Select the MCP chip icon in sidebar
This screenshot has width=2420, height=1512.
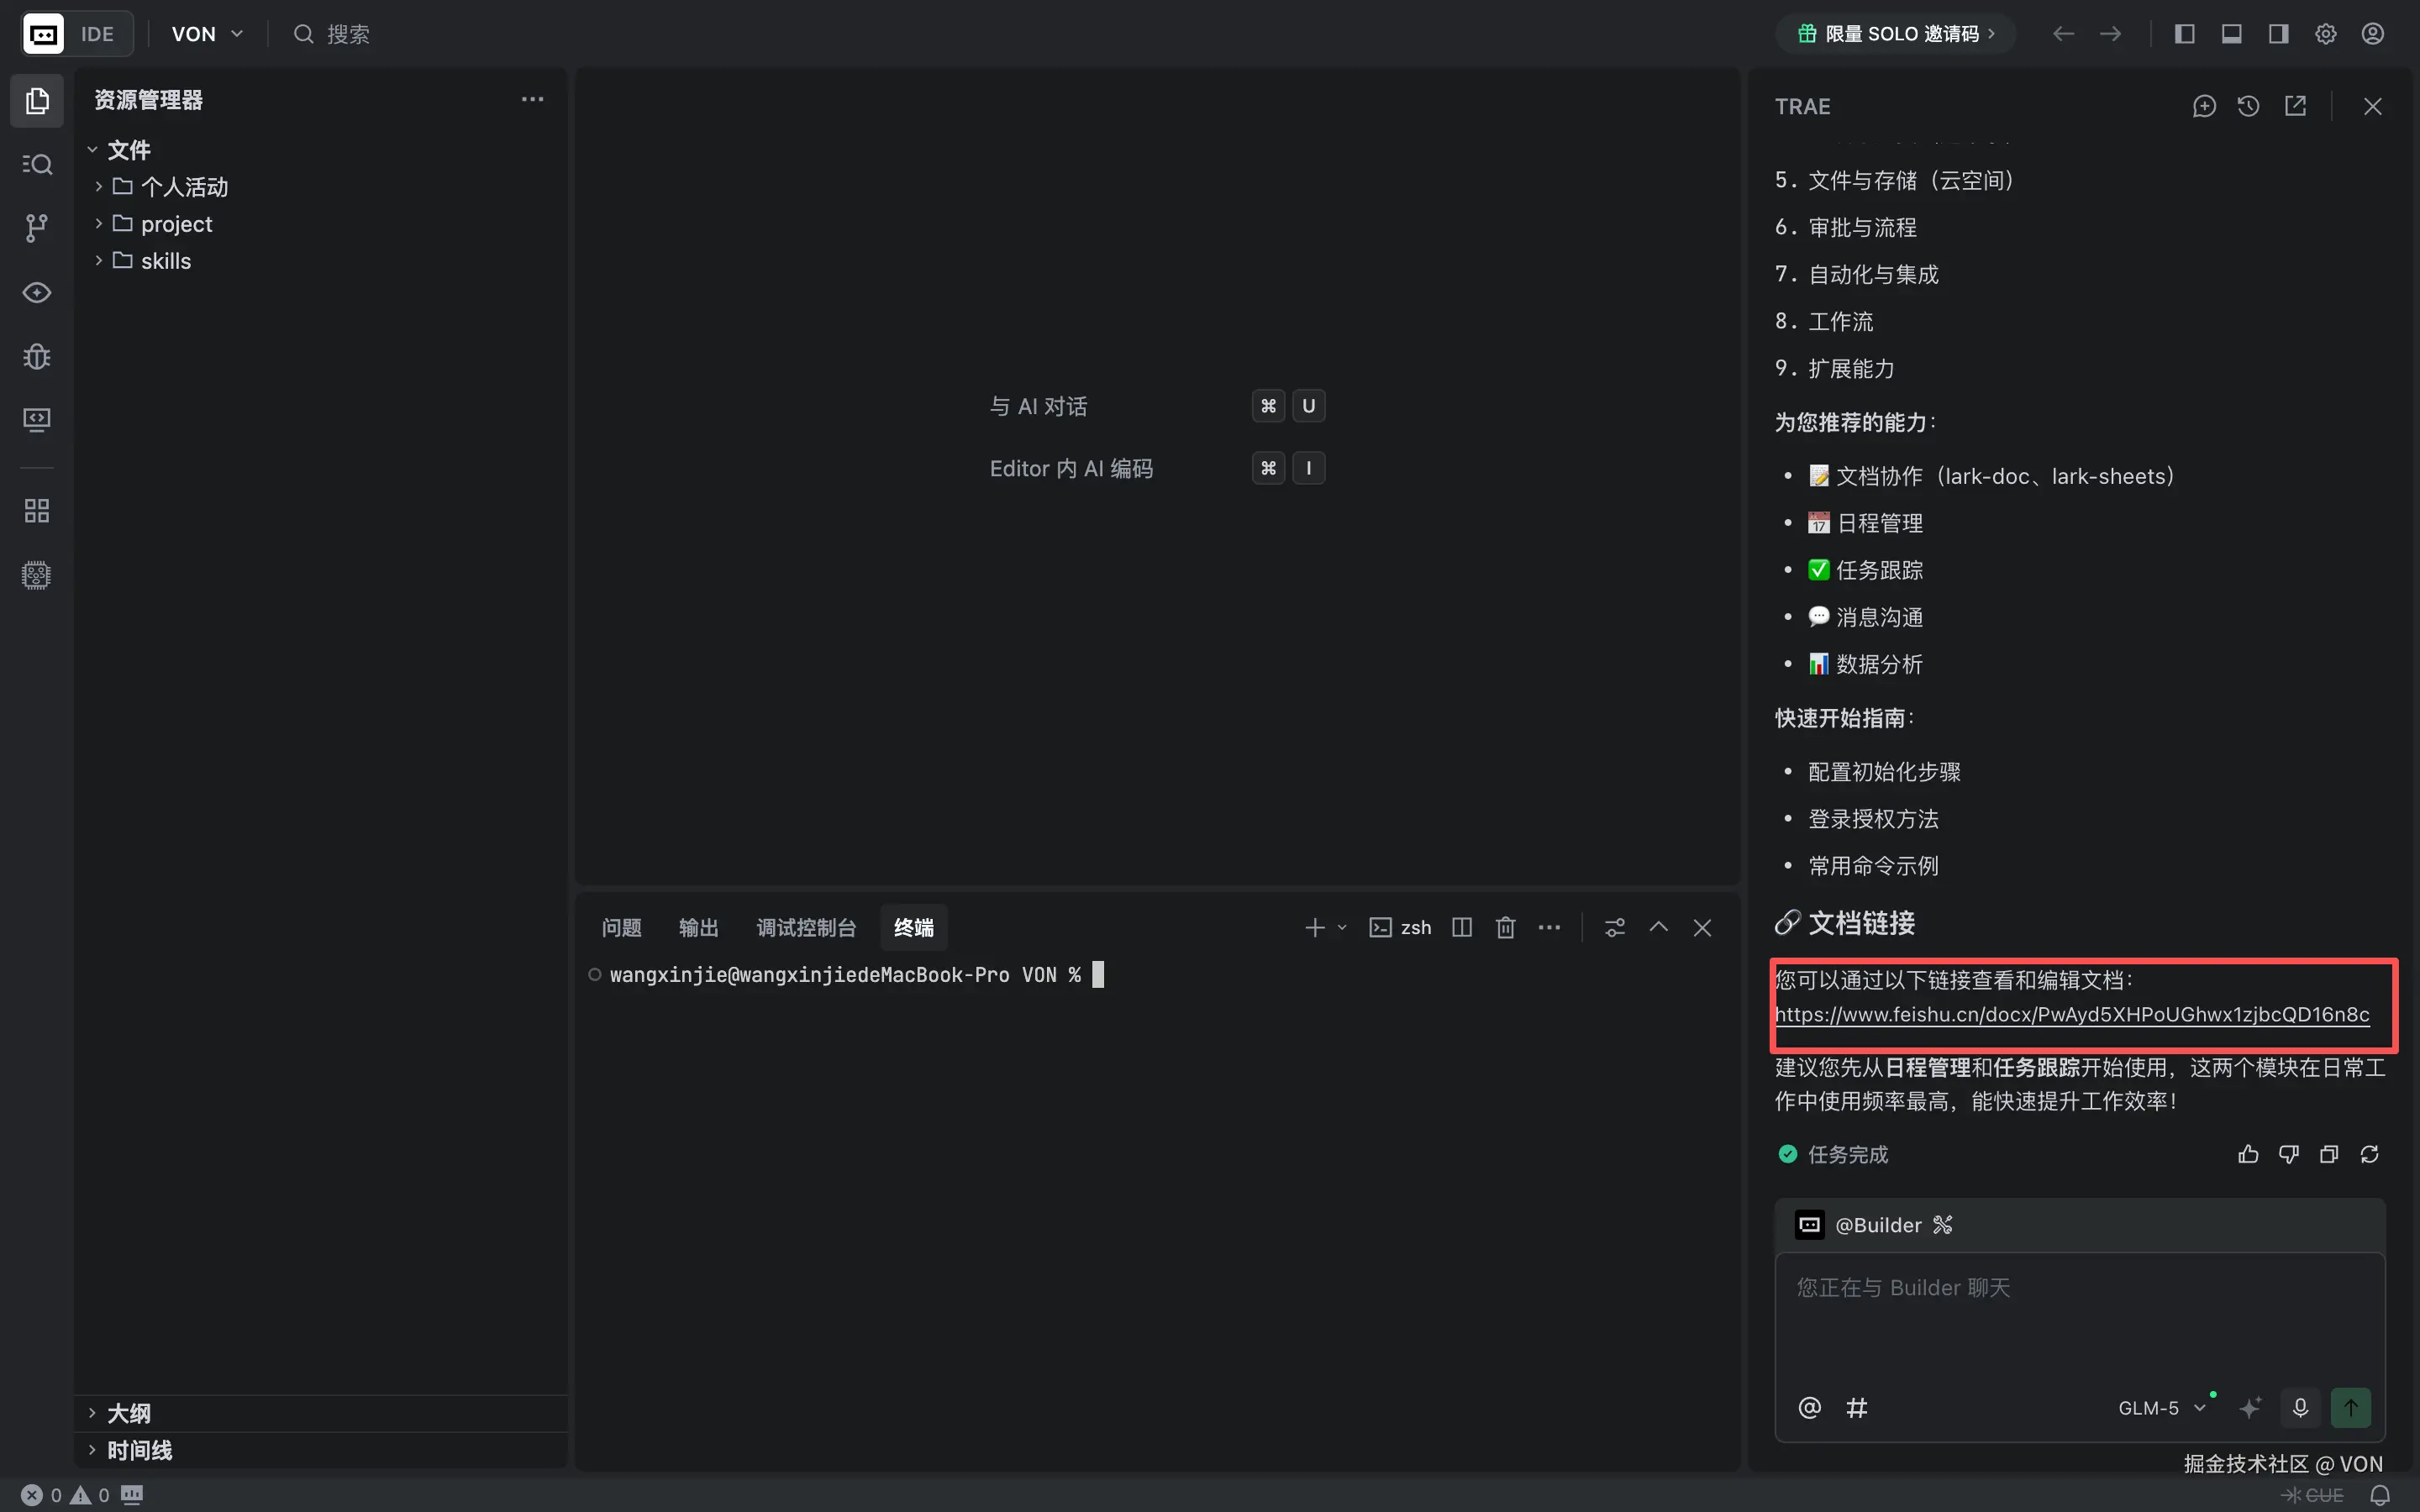tap(37, 574)
